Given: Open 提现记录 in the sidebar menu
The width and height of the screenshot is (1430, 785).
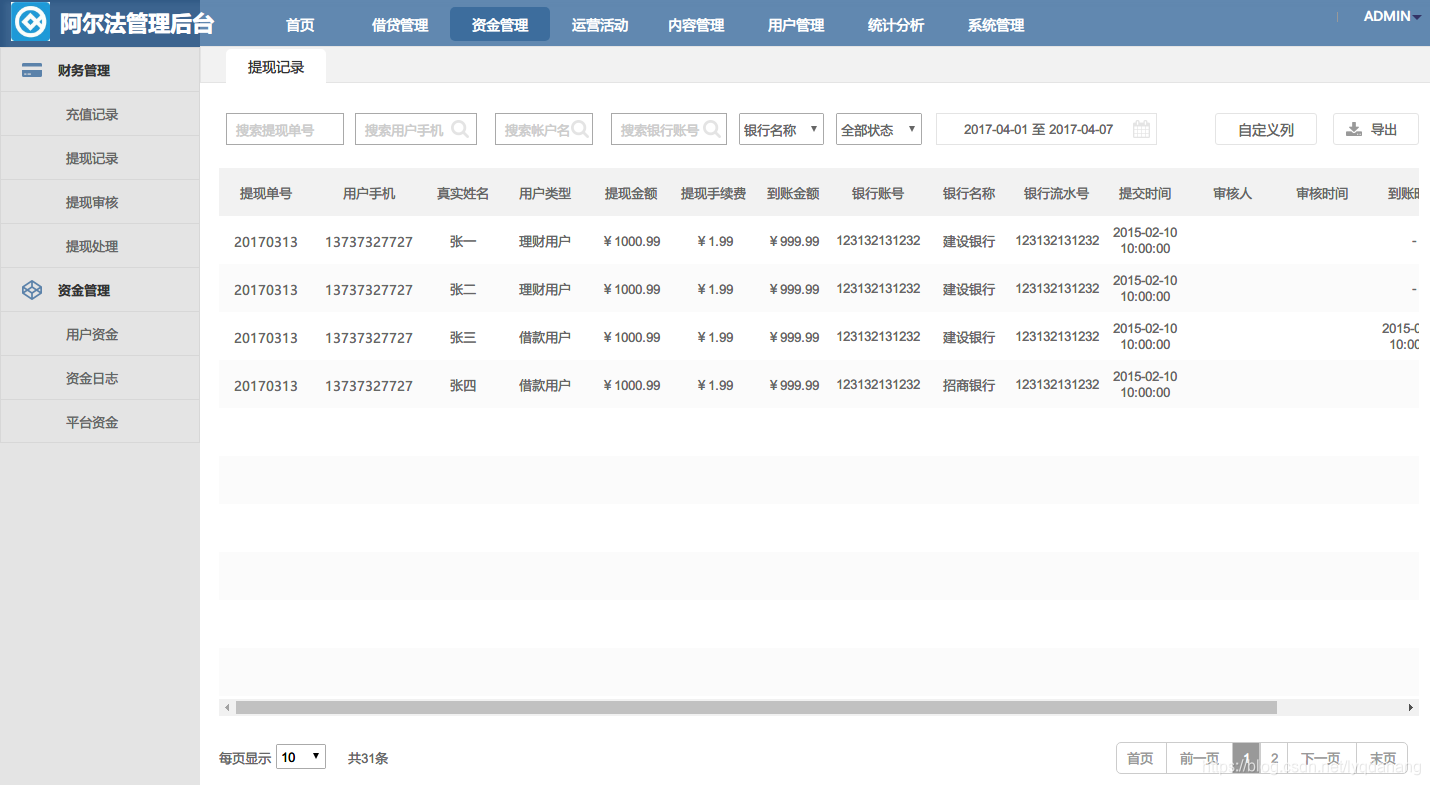Looking at the screenshot, I should [x=100, y=158].
